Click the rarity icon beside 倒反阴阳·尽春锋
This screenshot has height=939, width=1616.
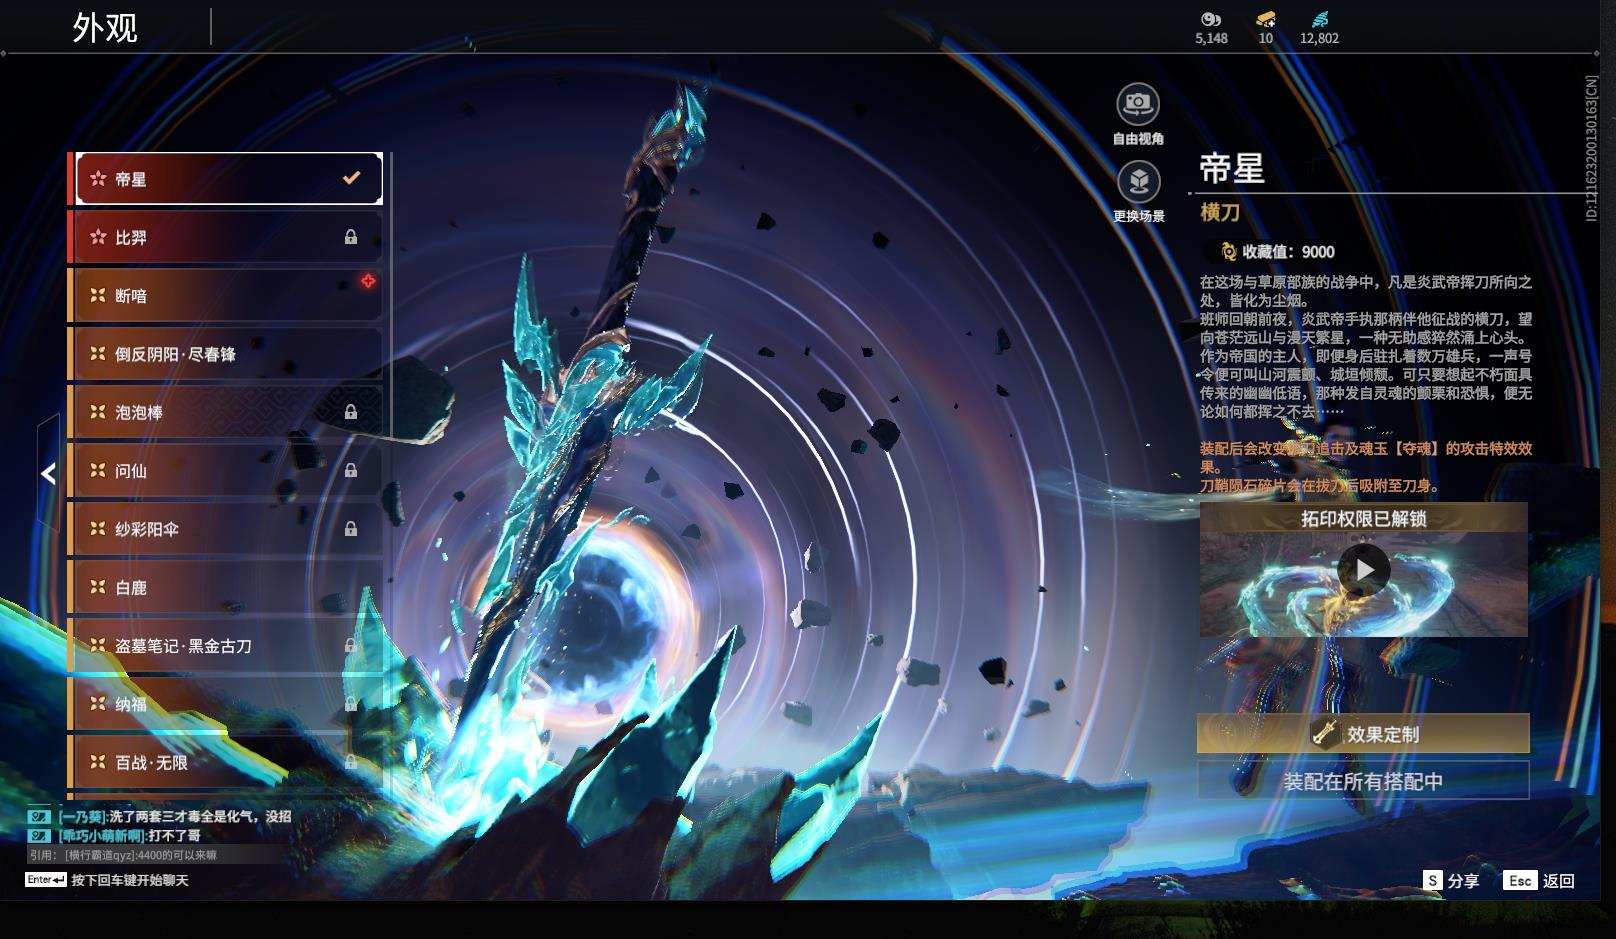coord(98,354)
